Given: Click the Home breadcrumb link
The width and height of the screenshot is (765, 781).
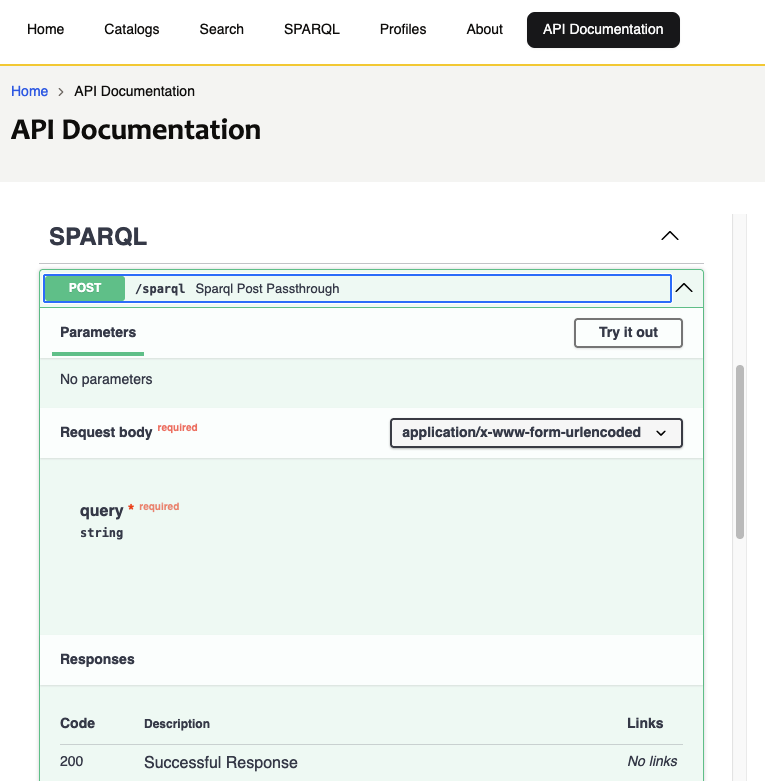Looking at the screenshot, I should point(30,91).
